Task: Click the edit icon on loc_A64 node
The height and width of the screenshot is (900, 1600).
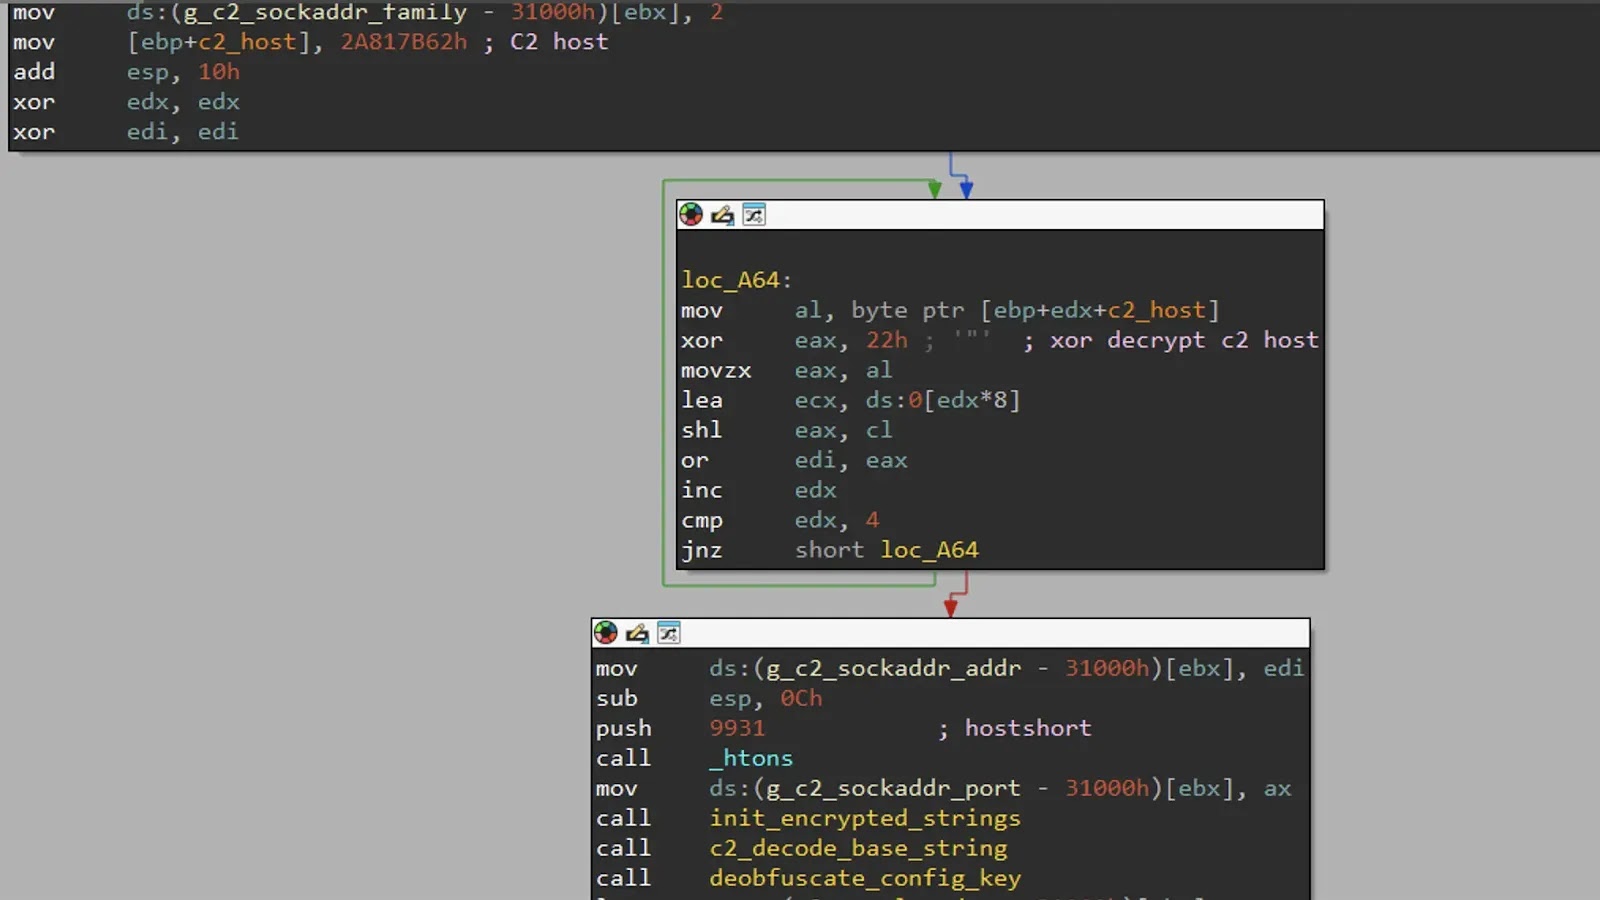Action: (x=722, y=214)
